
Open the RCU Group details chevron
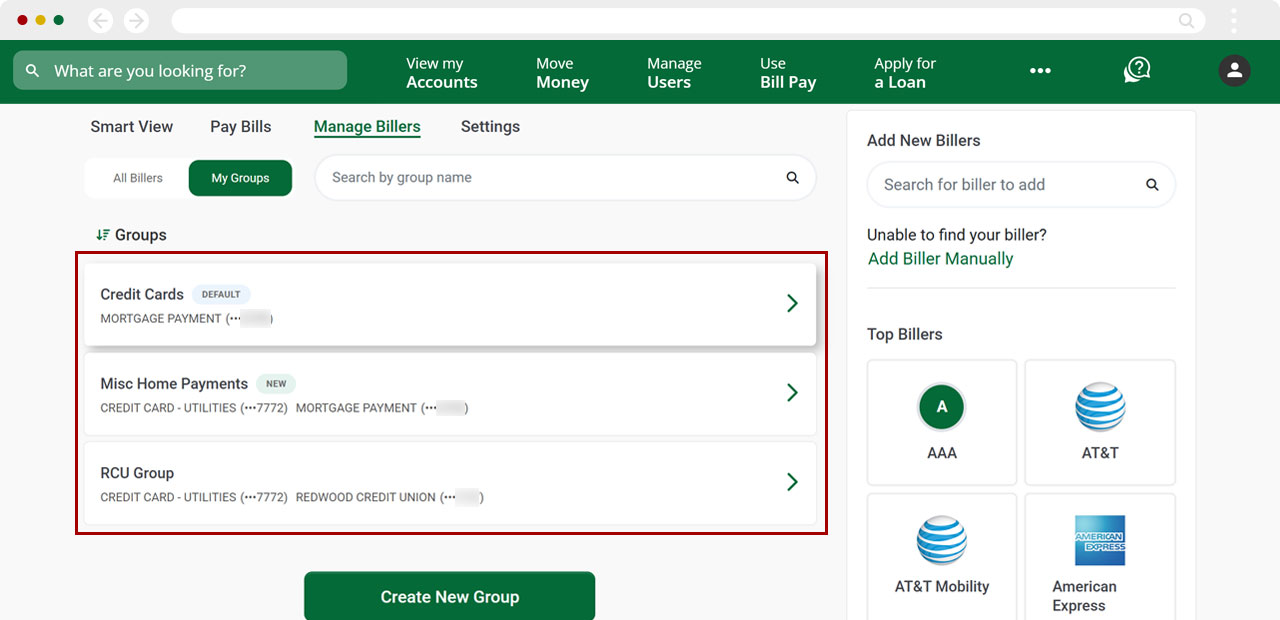coord(792,482)
